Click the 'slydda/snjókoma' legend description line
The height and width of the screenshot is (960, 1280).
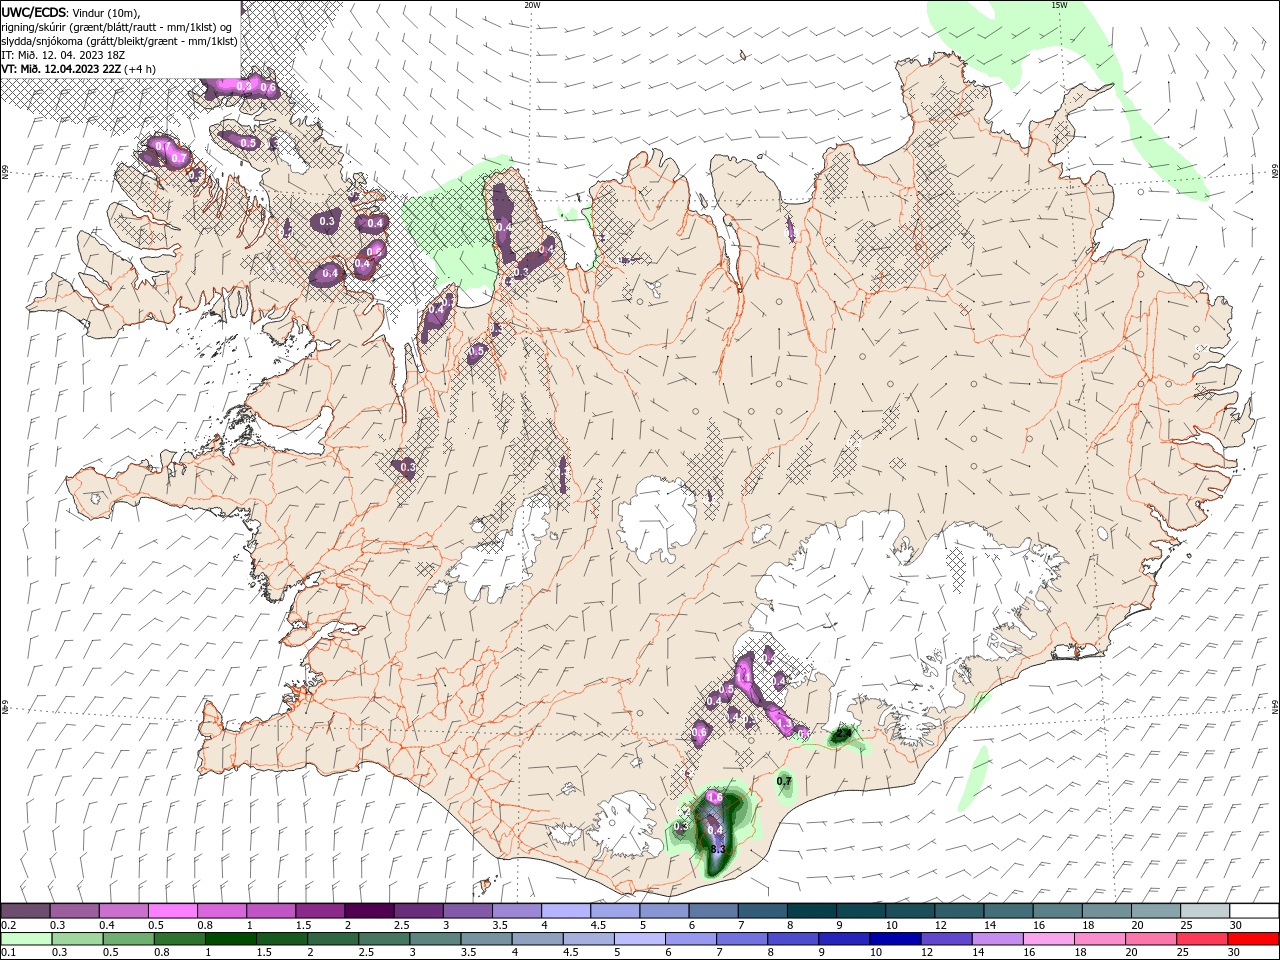tap(119, 41)
